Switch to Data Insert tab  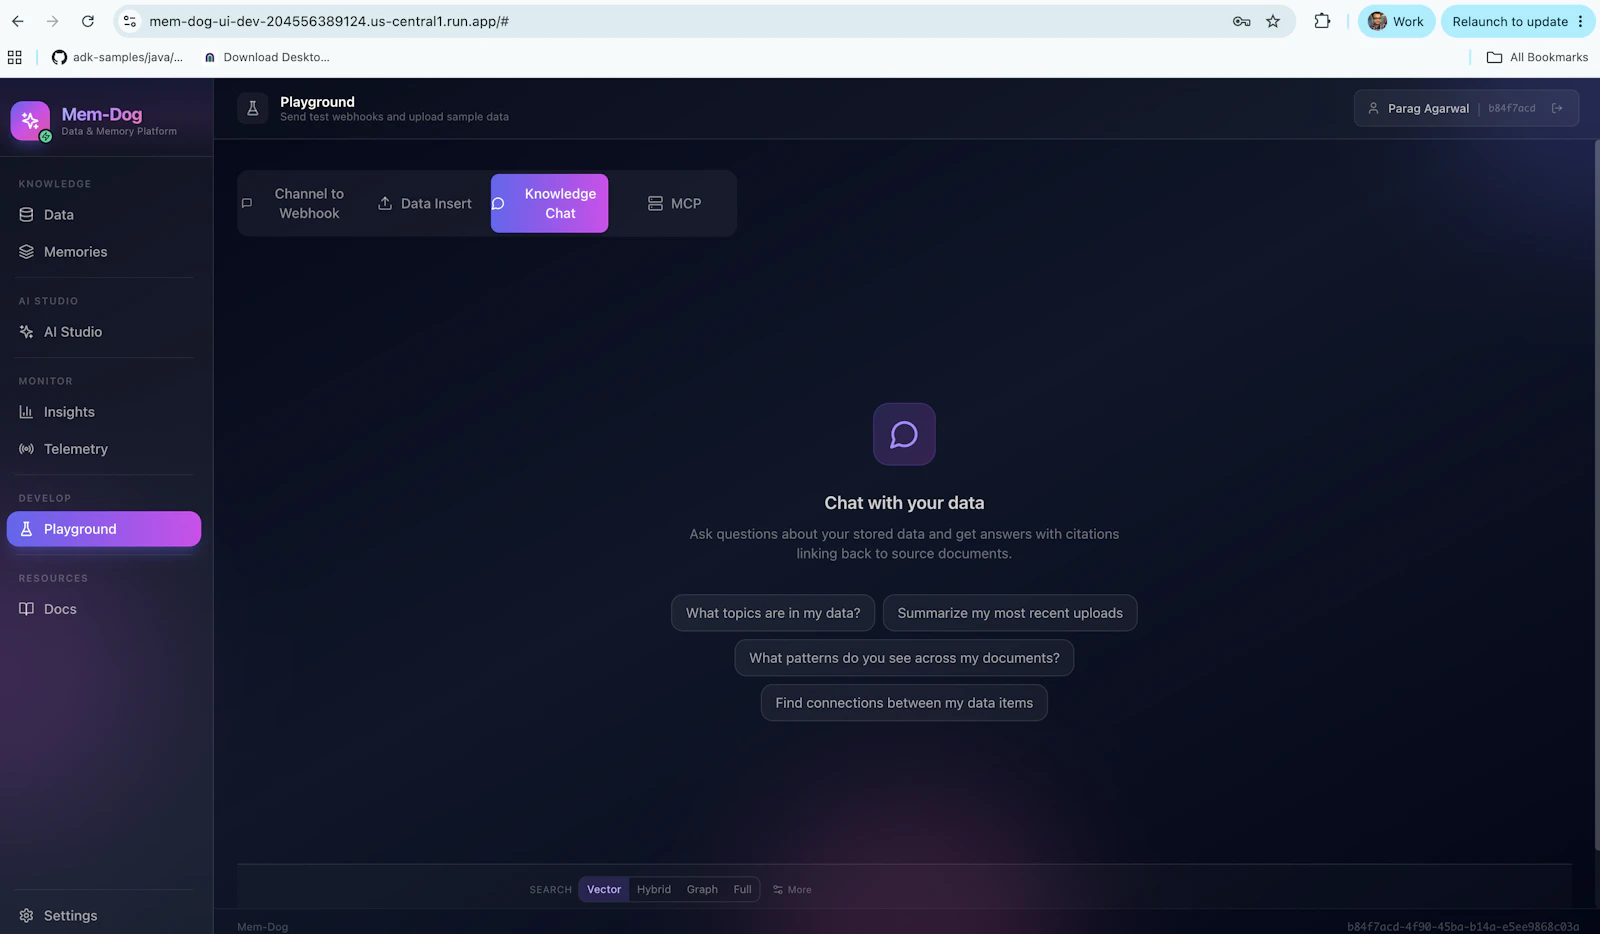(x=425, y=203)
